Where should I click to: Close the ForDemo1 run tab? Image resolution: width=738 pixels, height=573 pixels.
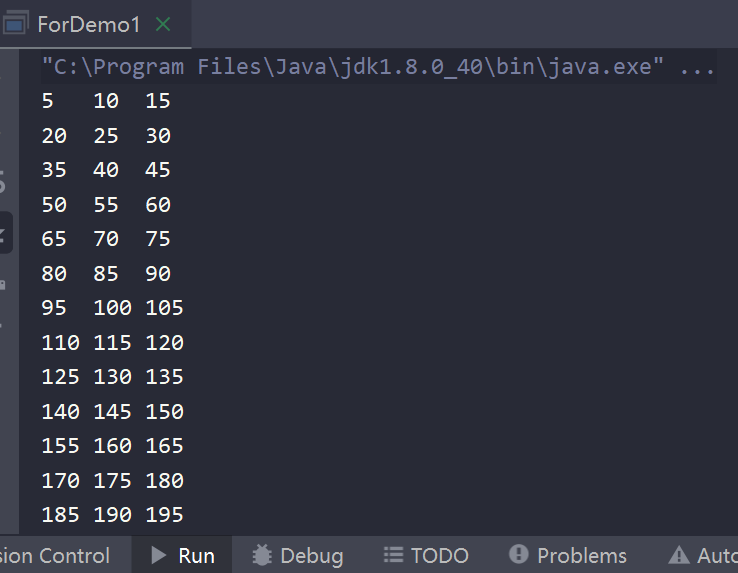[164, 24]
